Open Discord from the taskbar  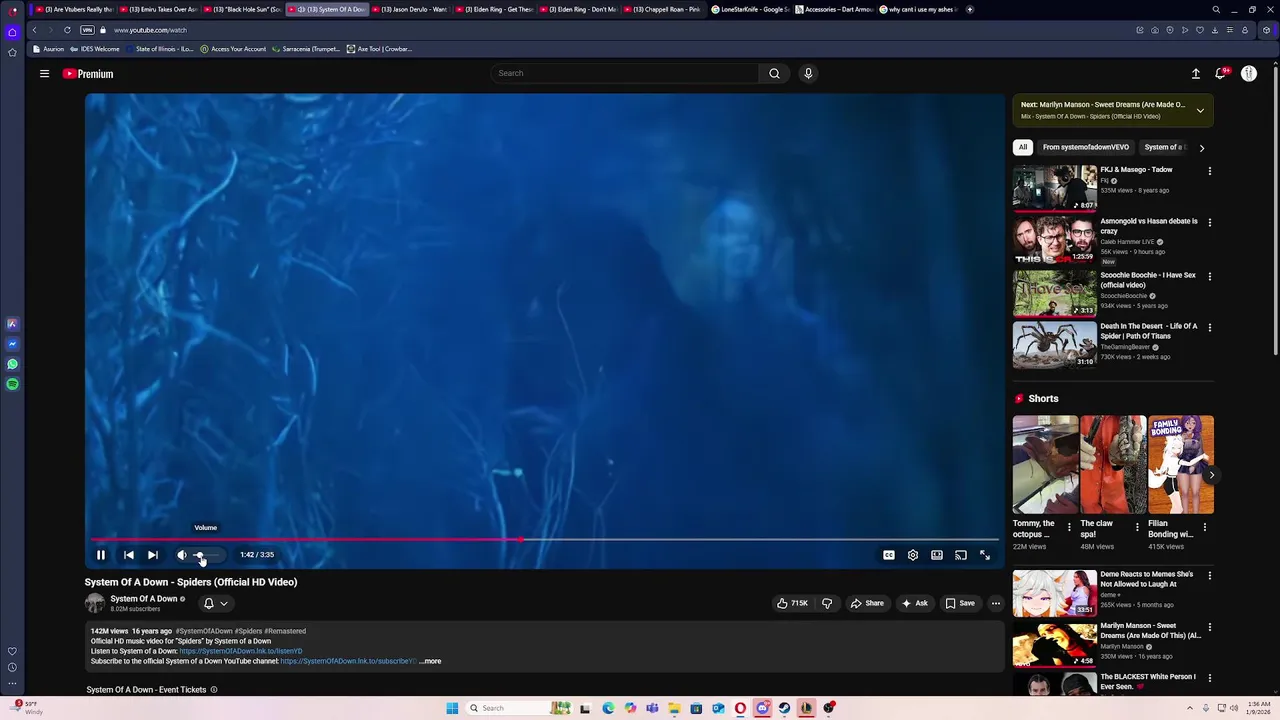762,708
